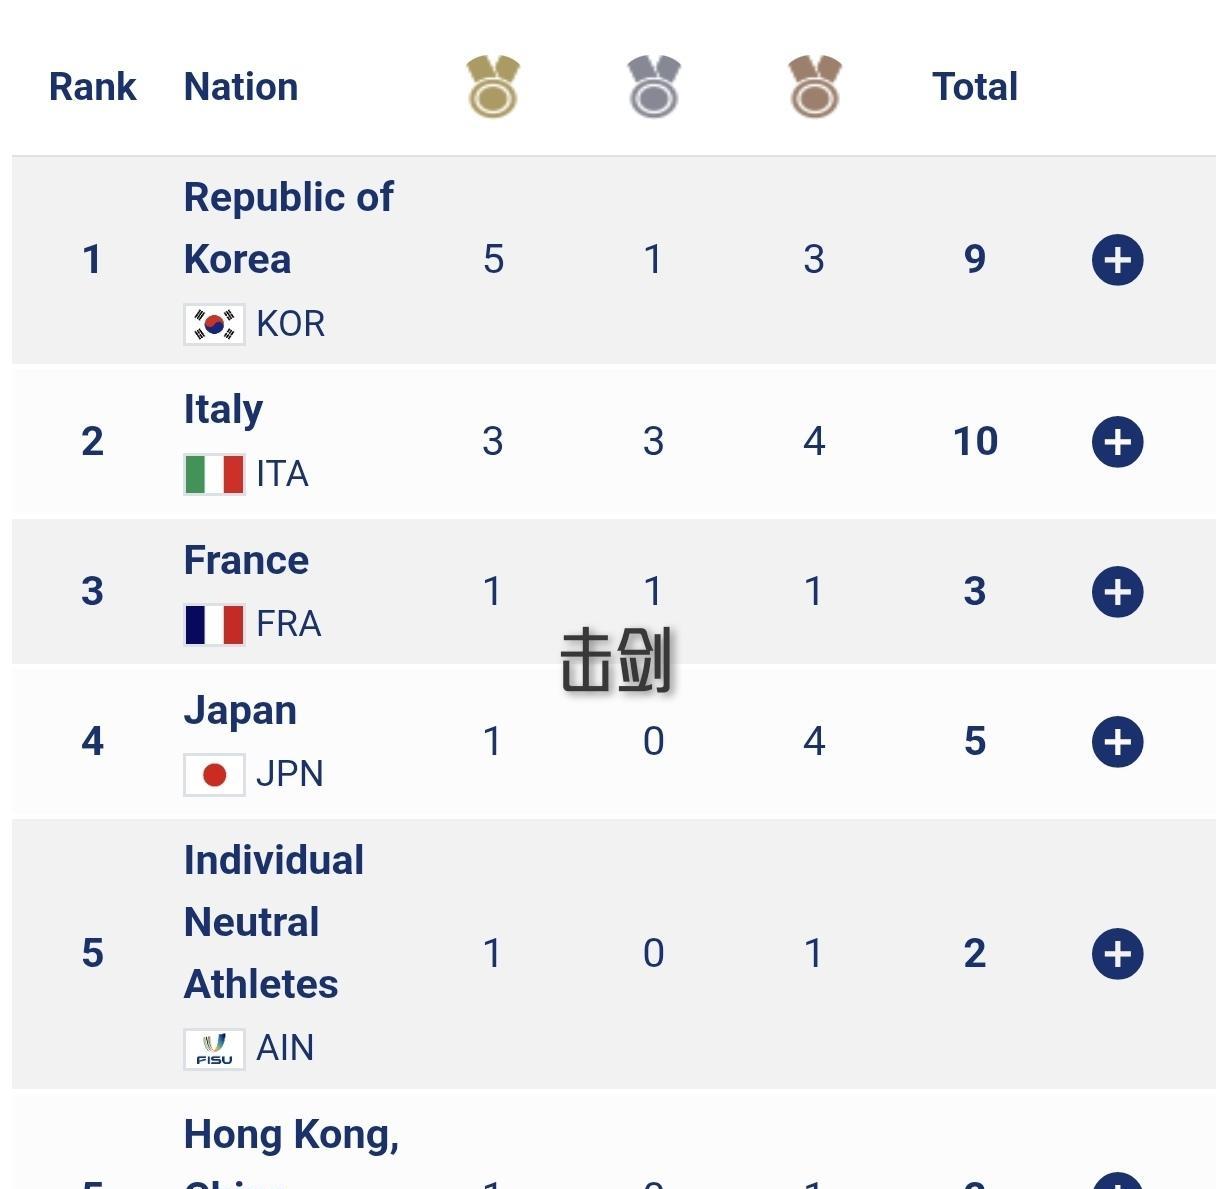Click the France flag icon
This screenshot has height=1189, width=1224.
pos(214,624)
